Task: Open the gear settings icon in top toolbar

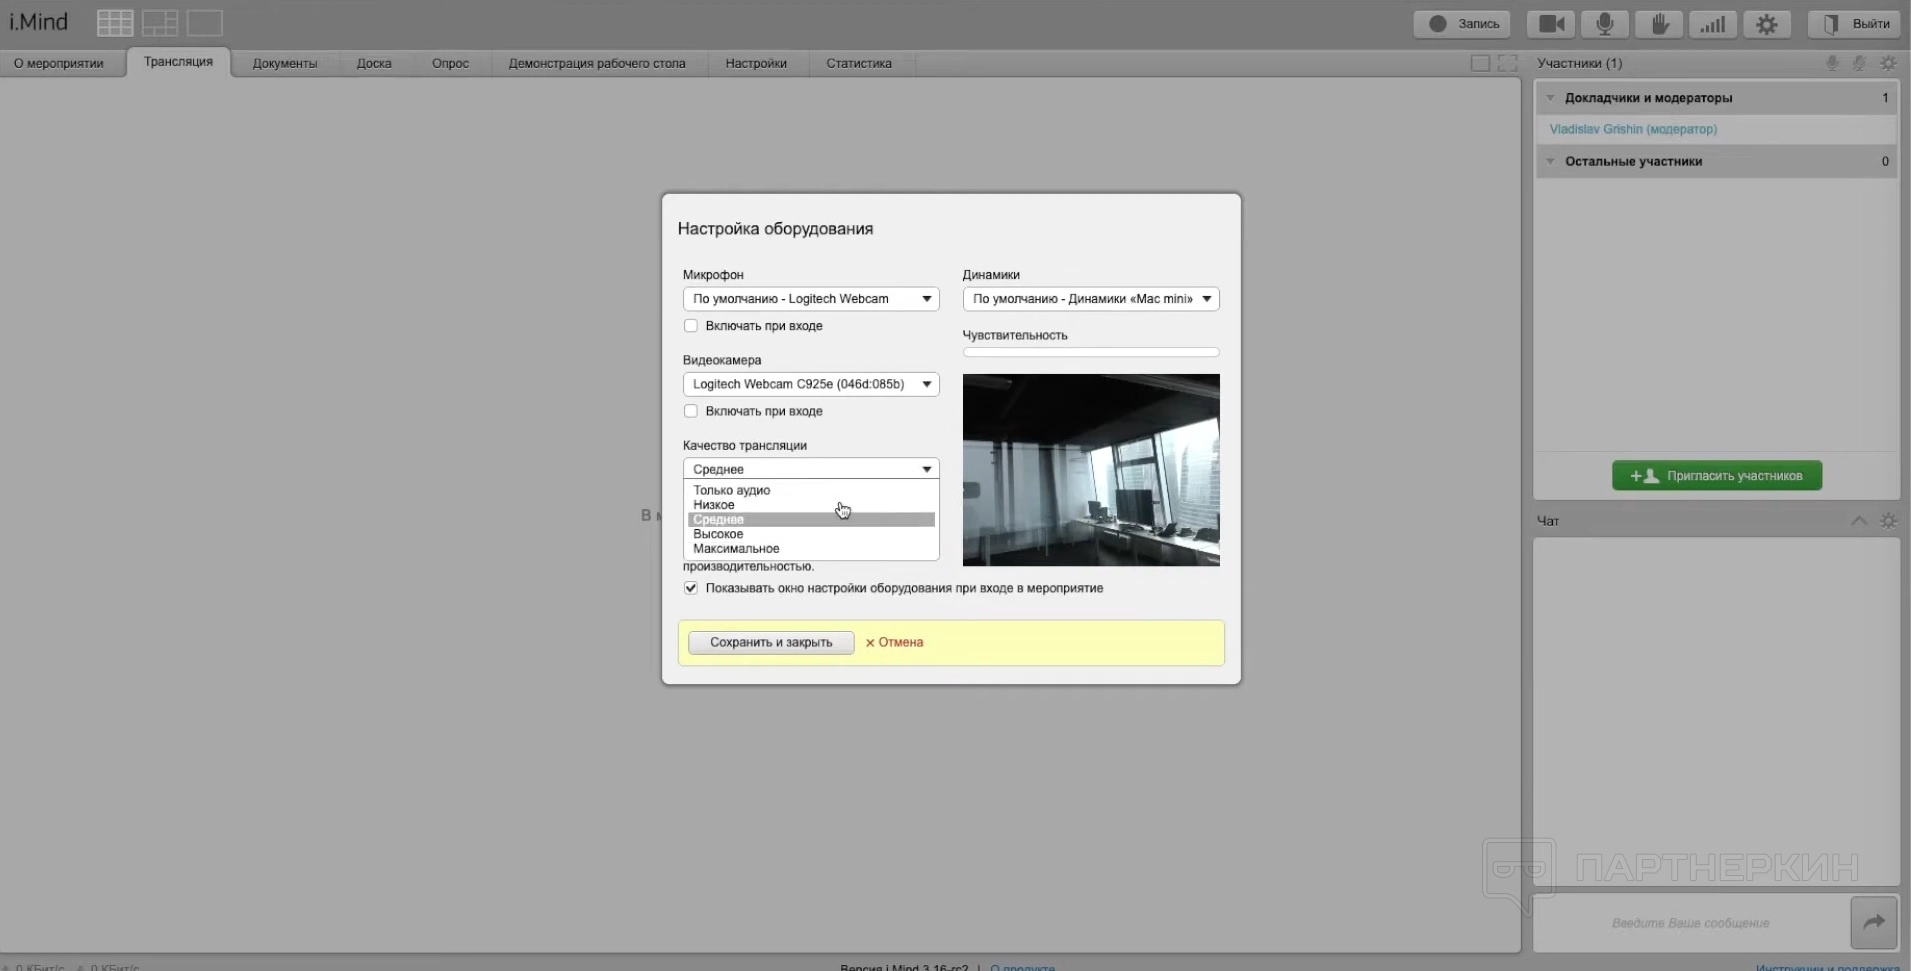Action: pyautogui.click(x=1767, y=24)
